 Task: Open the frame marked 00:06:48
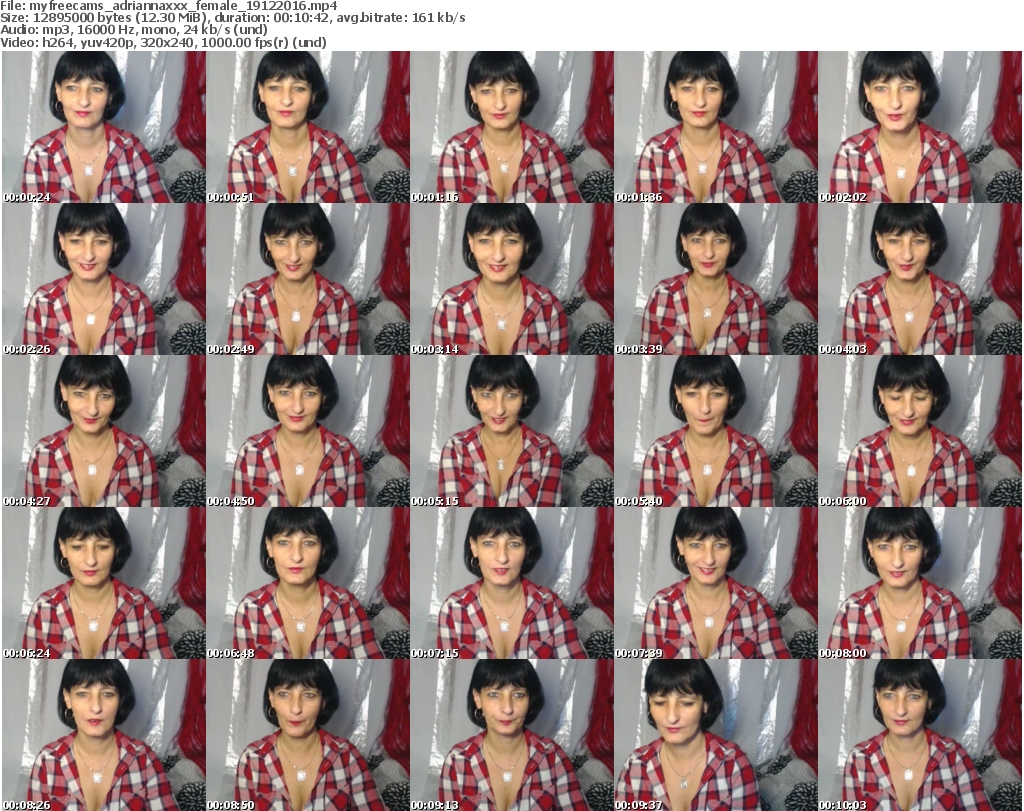pos(307,583)
